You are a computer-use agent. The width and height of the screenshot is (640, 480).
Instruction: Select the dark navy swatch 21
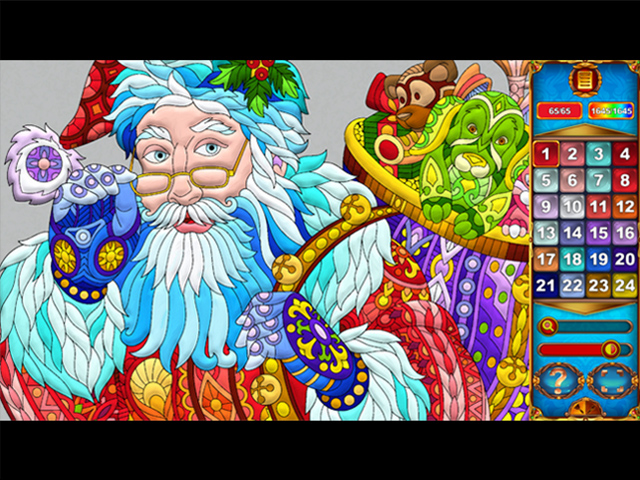pos(545,285)
